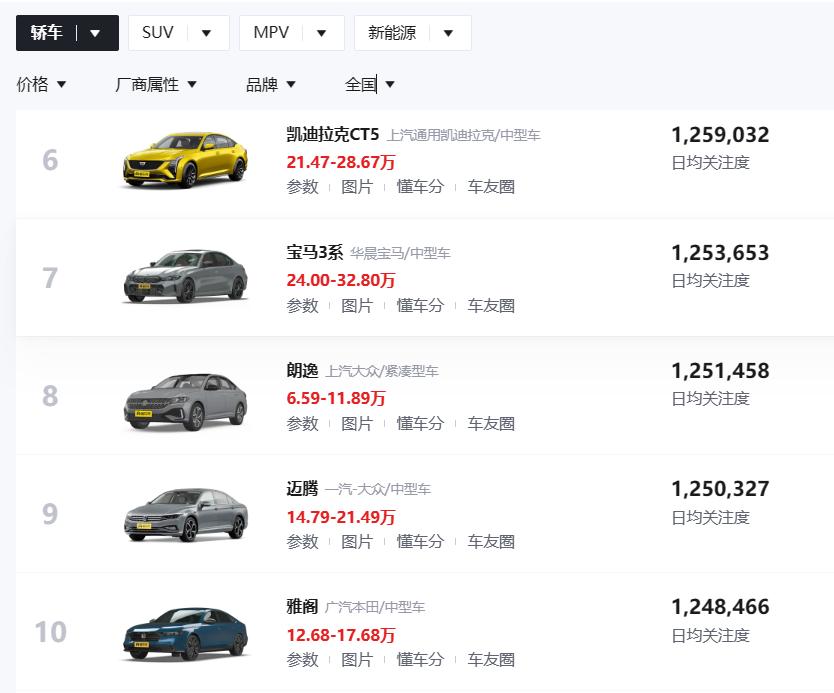
Task: Open 懂车分 for 凯迪拉克CT5
Action: coord(420,187)
